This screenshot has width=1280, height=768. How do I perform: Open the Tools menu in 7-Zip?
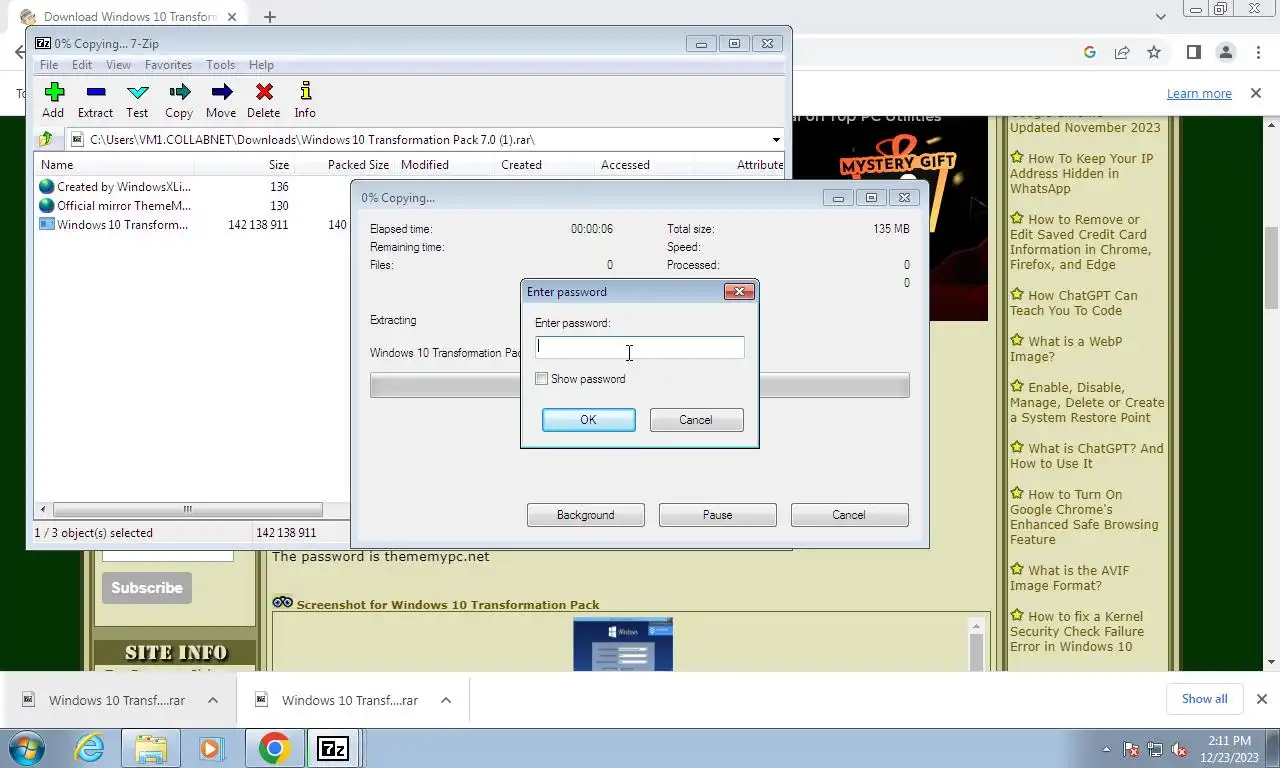click(x=220, y=65)
